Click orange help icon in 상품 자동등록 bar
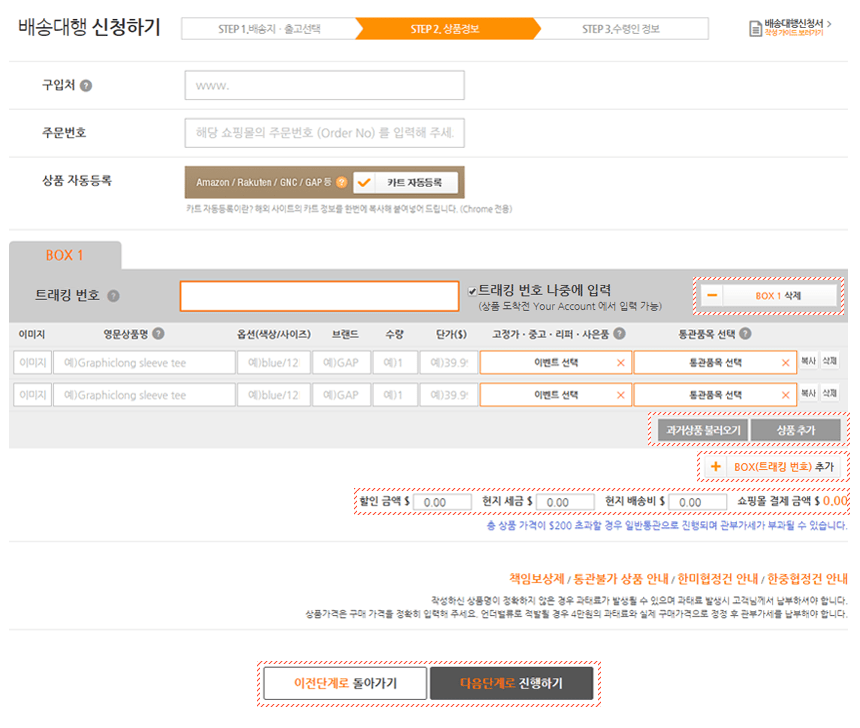Image resolution: width=860 pixels, height=728 pixels. [342, 182]
